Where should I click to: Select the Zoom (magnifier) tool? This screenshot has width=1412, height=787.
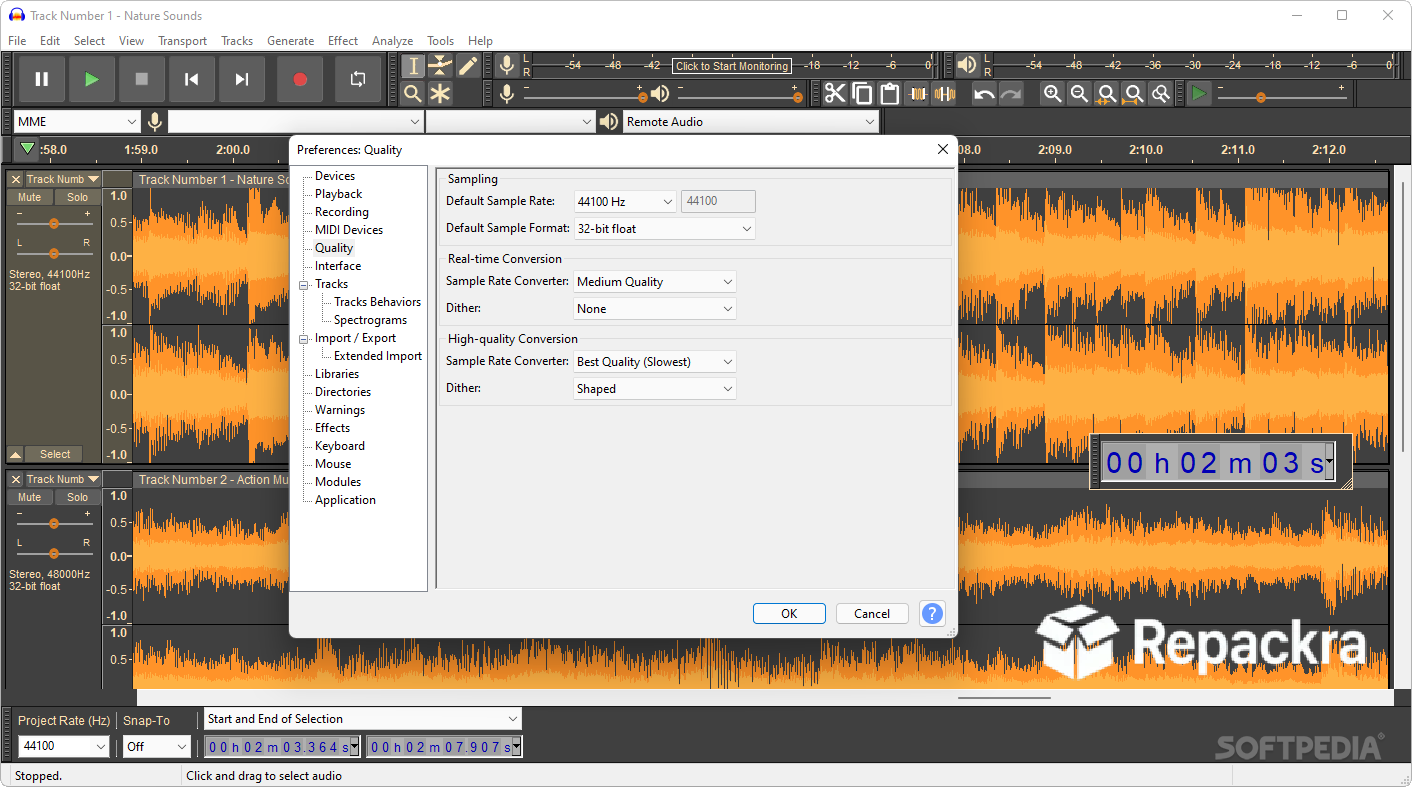coord(413,94)
